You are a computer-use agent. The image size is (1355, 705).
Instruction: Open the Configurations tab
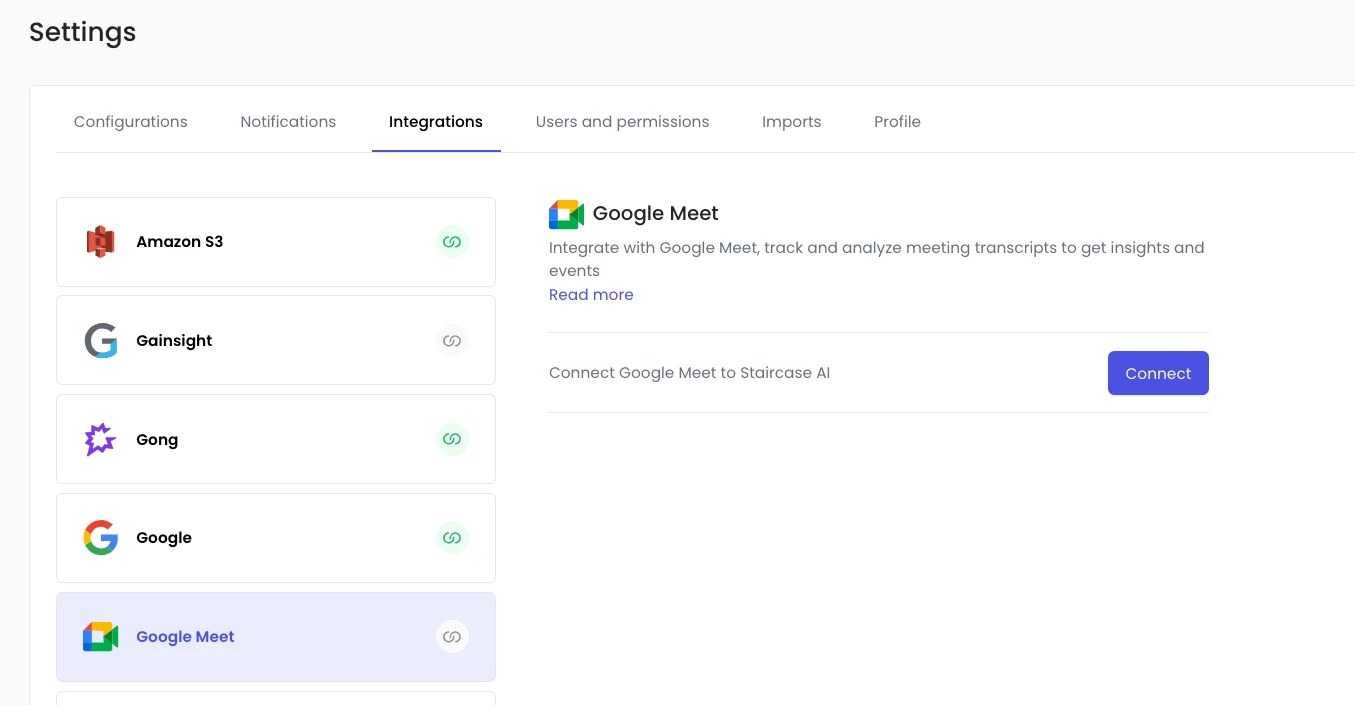click(x=131, y=122)
